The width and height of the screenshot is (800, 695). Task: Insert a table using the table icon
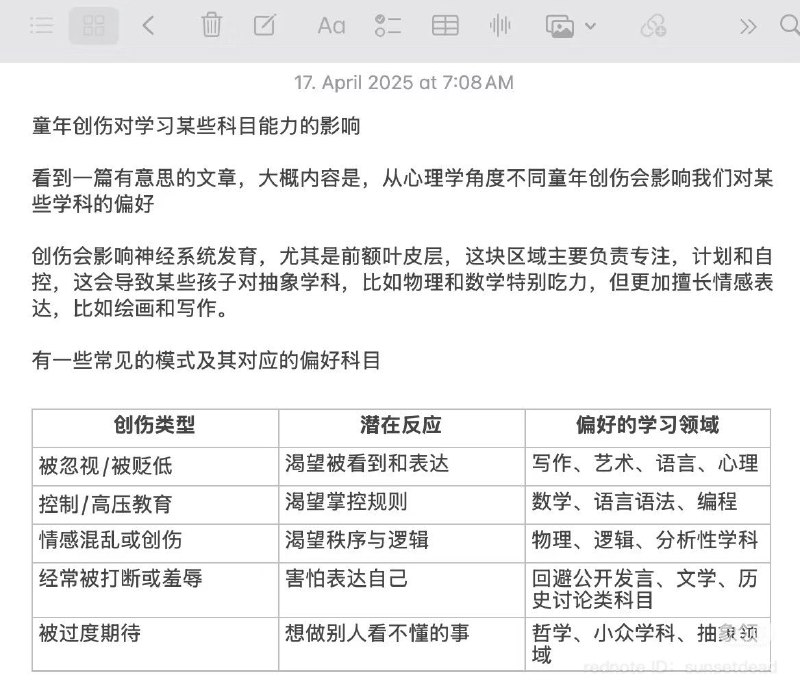443,25
